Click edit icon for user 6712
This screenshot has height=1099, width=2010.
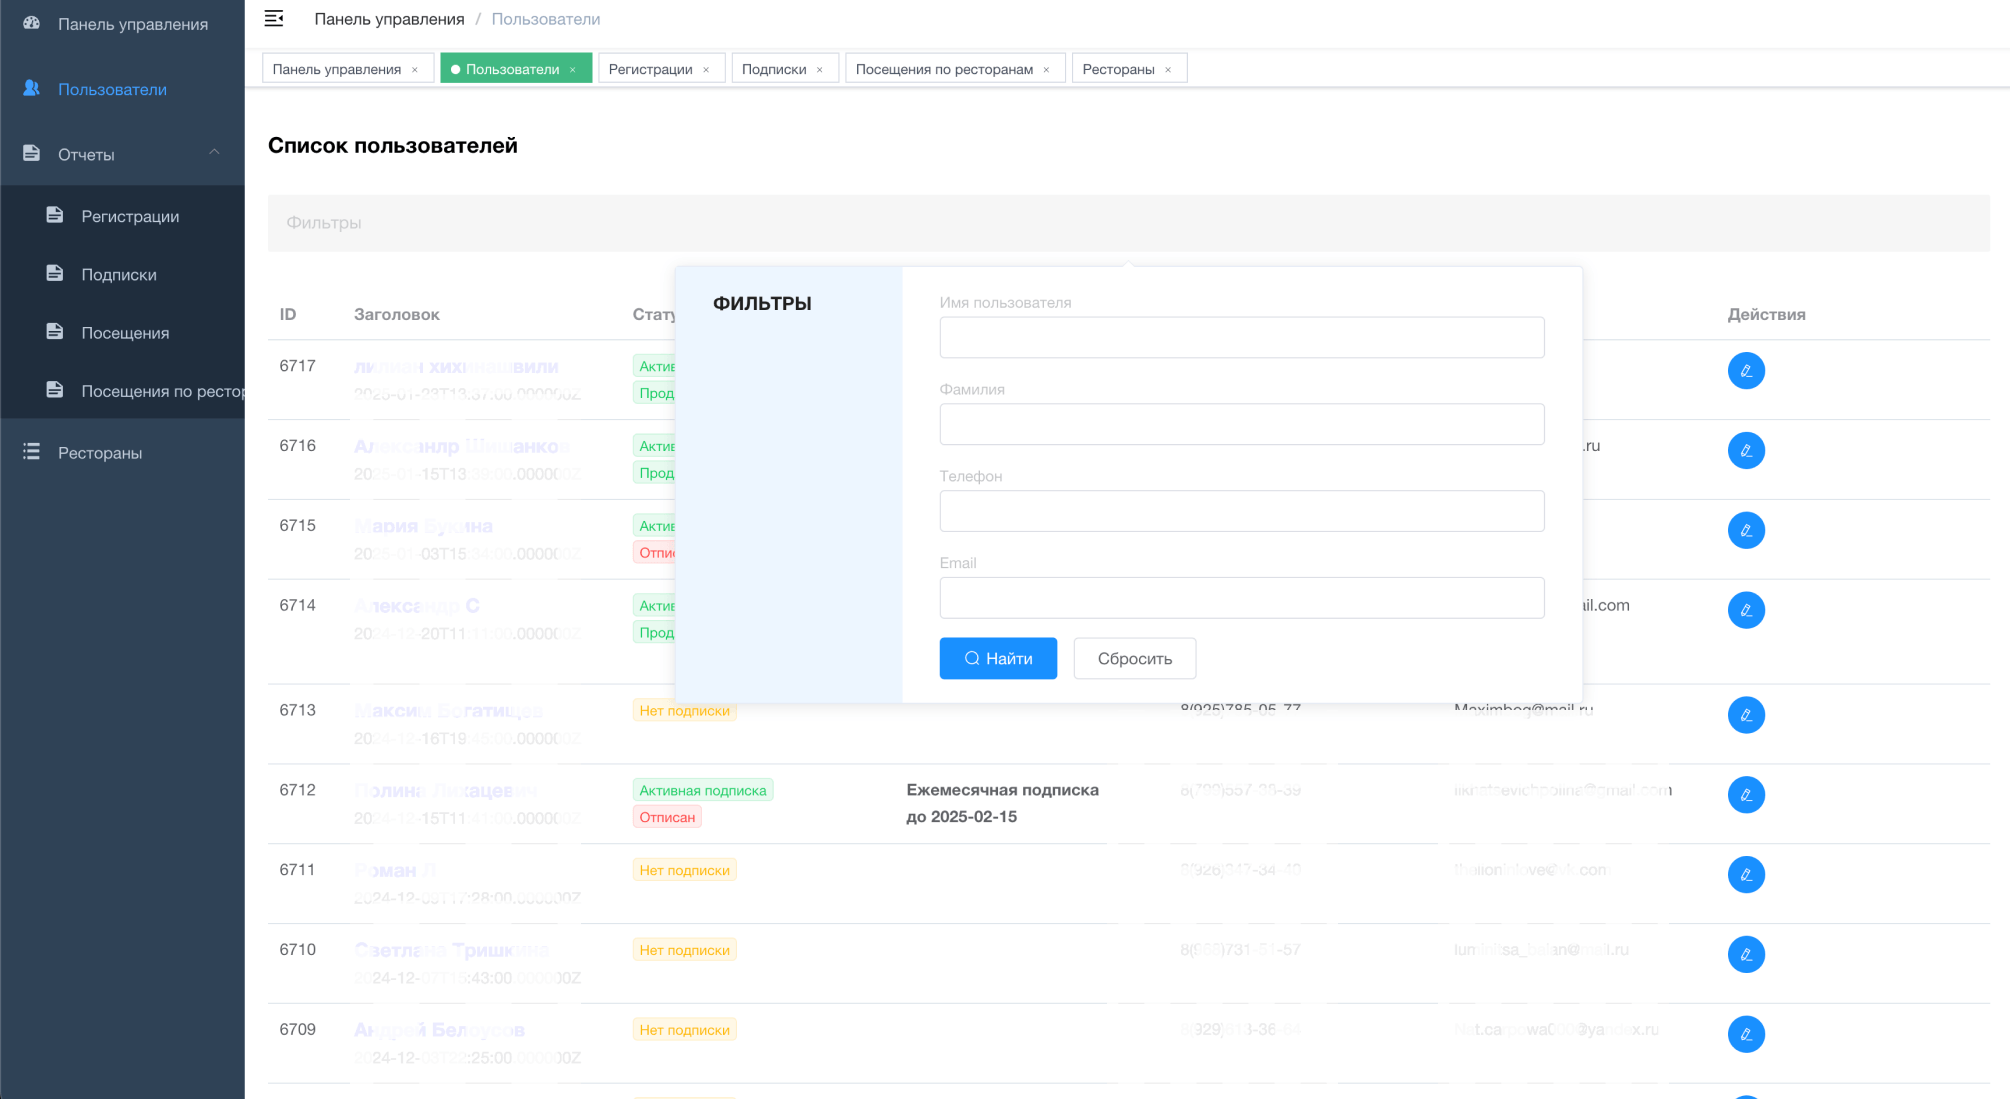point(1745,795)
